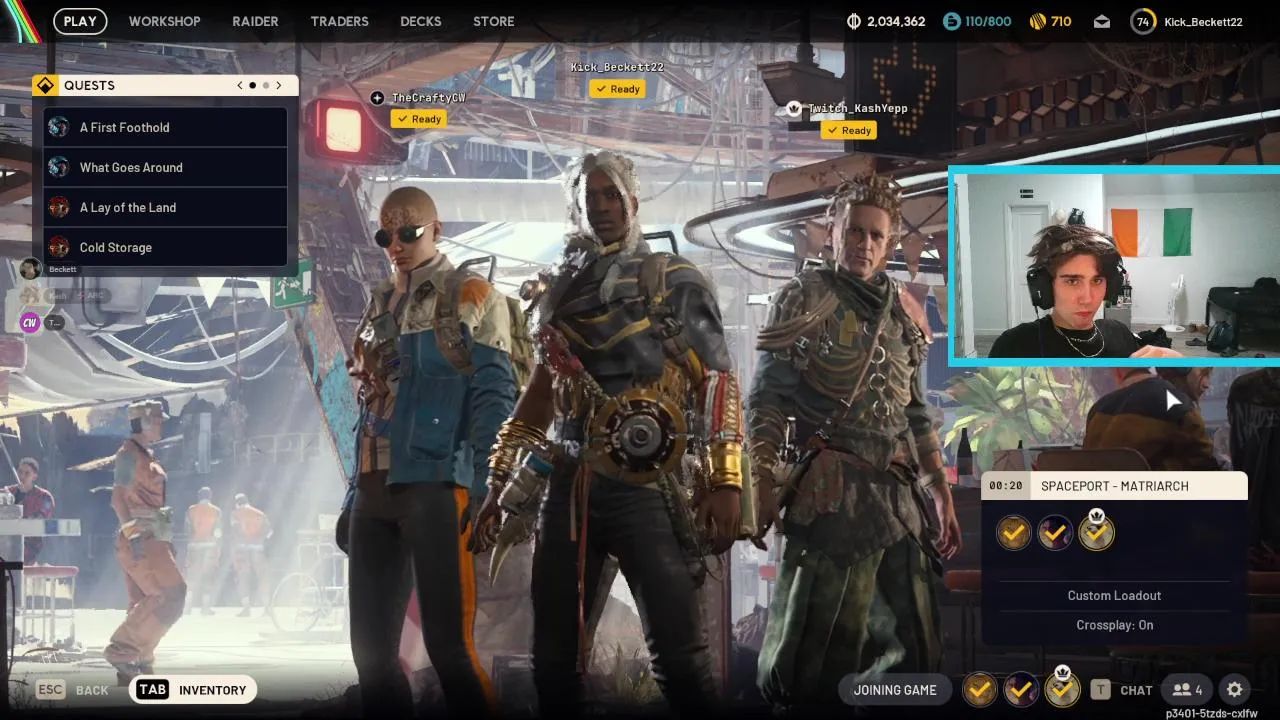Click the A First Foothold quest giver icon
Viewport: 1280px width, 720px height.
pos(59,127)
